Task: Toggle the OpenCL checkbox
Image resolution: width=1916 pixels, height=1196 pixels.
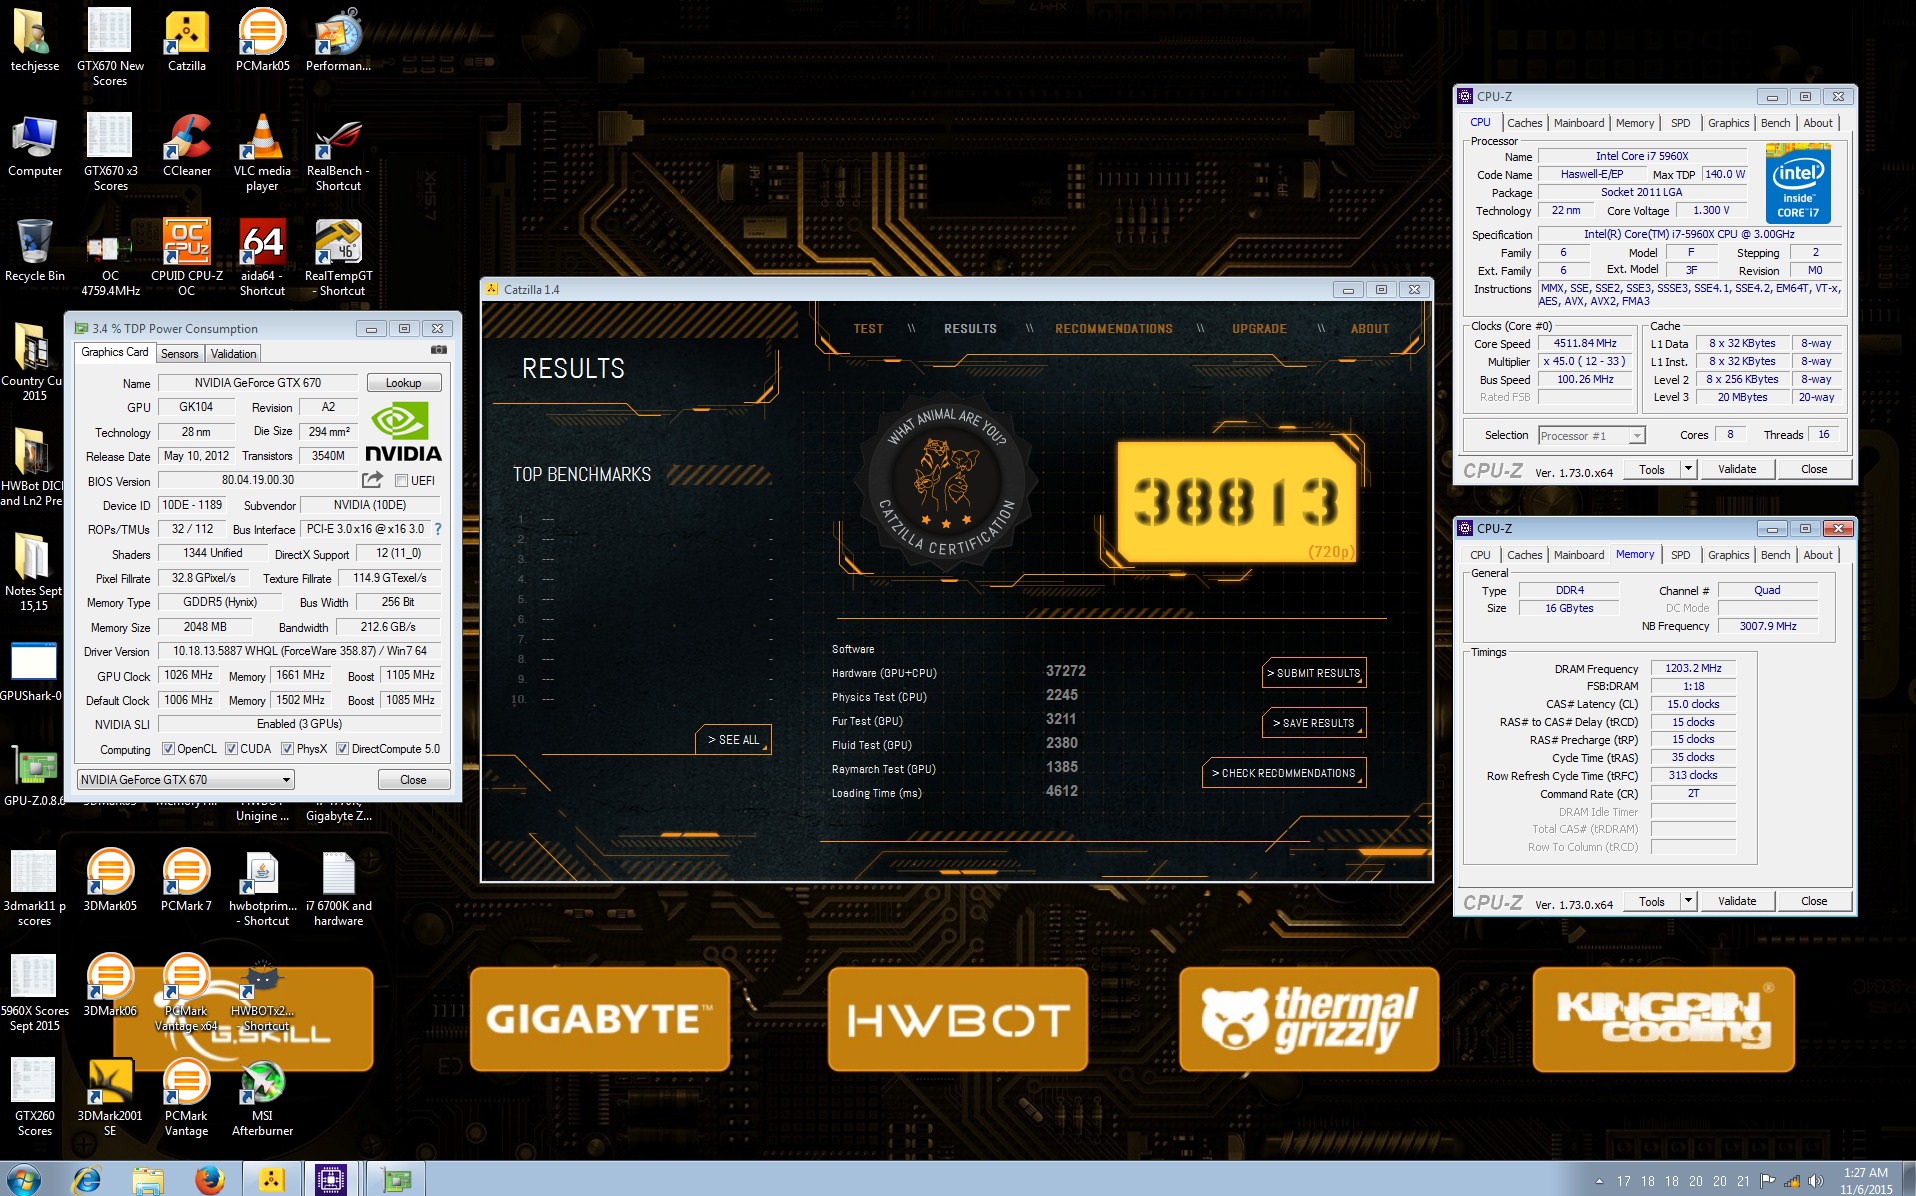Action: [x=168, y=749]
